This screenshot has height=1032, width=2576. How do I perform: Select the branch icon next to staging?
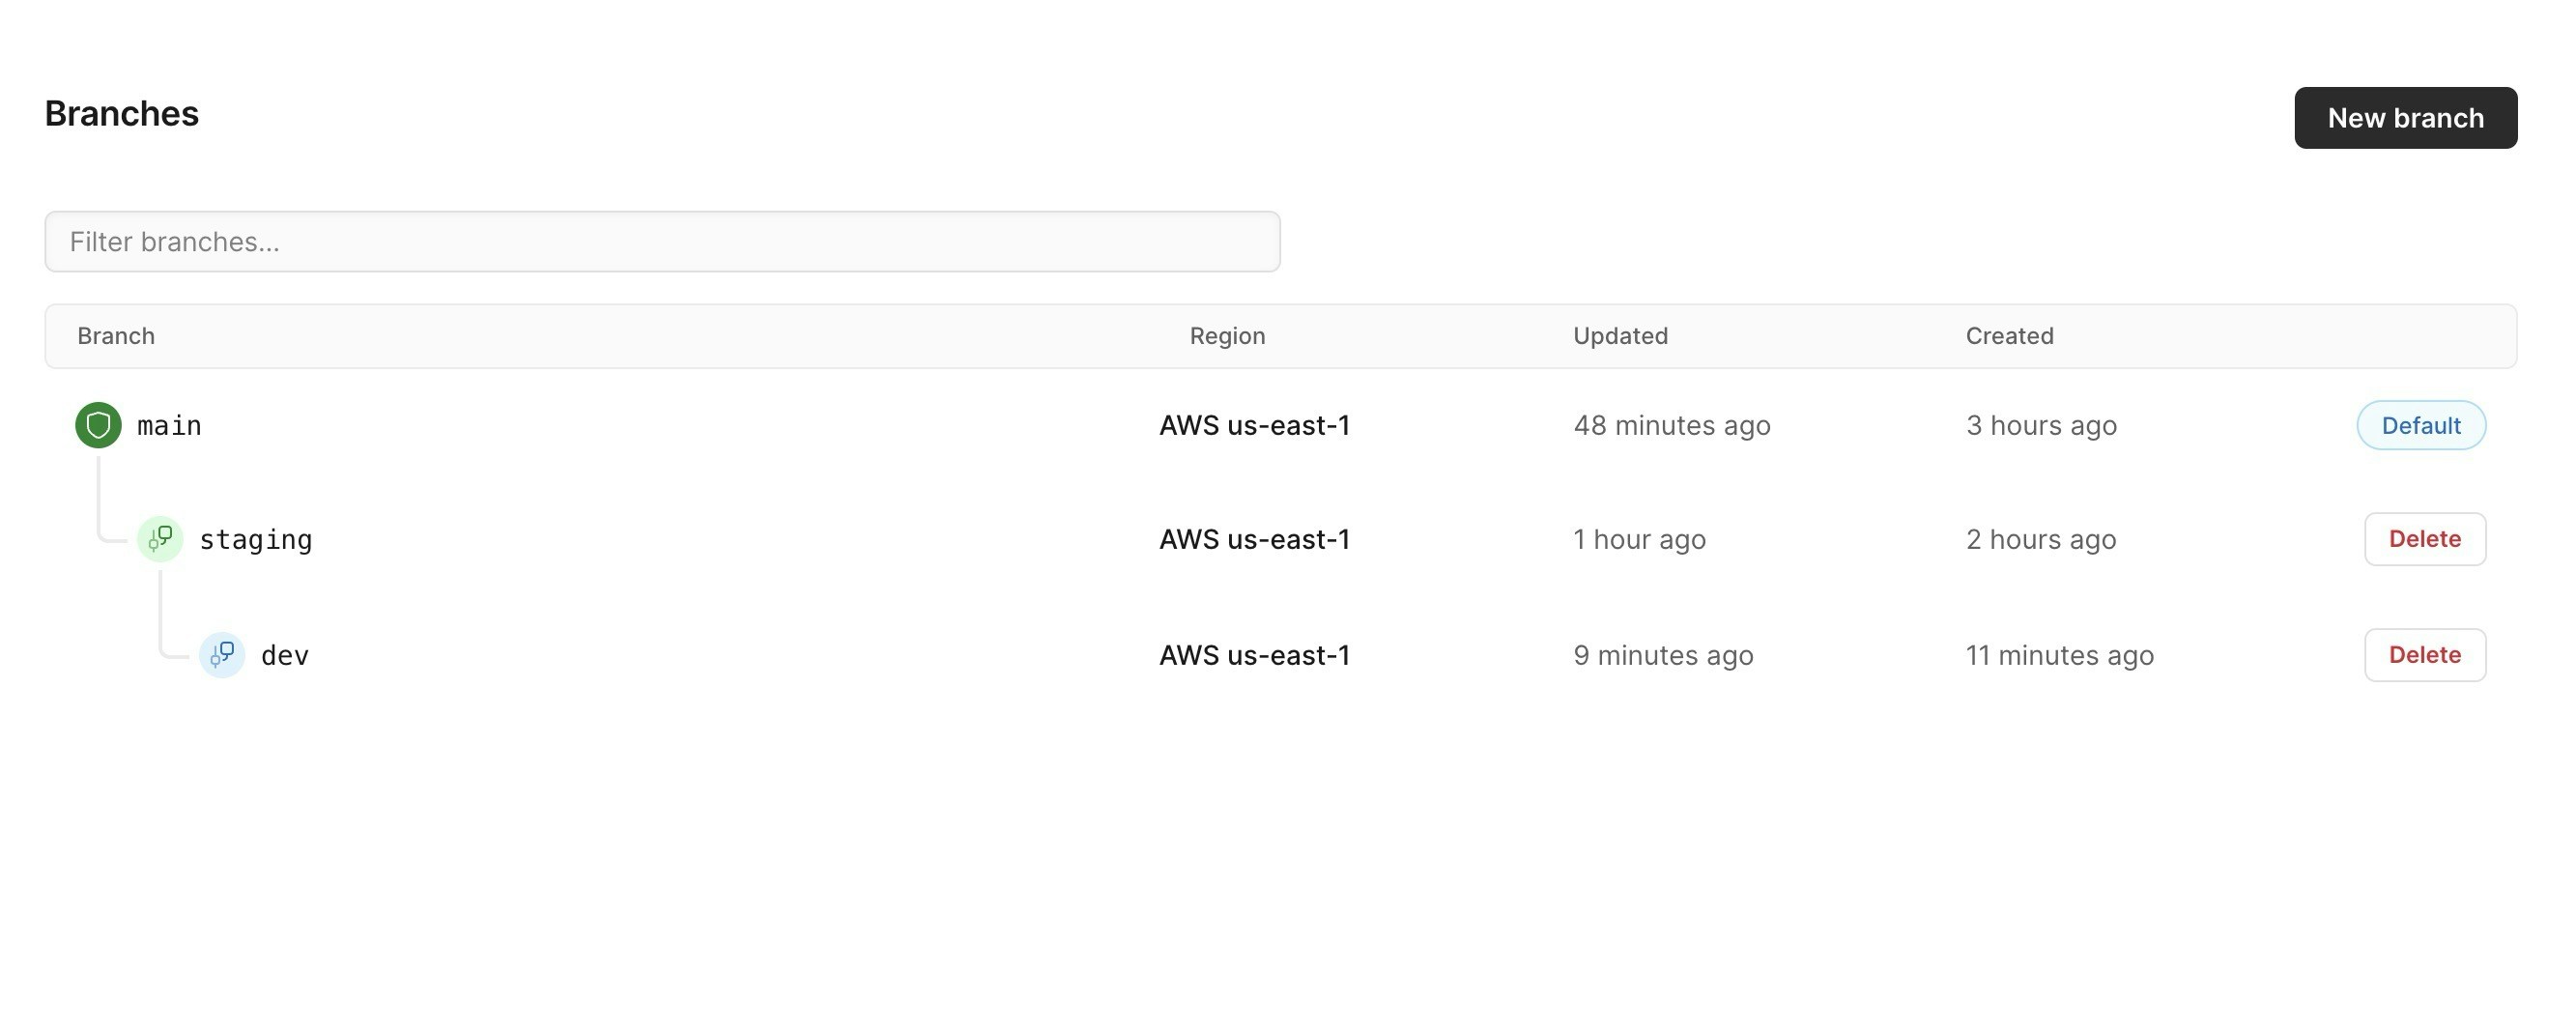coord(160,538)
